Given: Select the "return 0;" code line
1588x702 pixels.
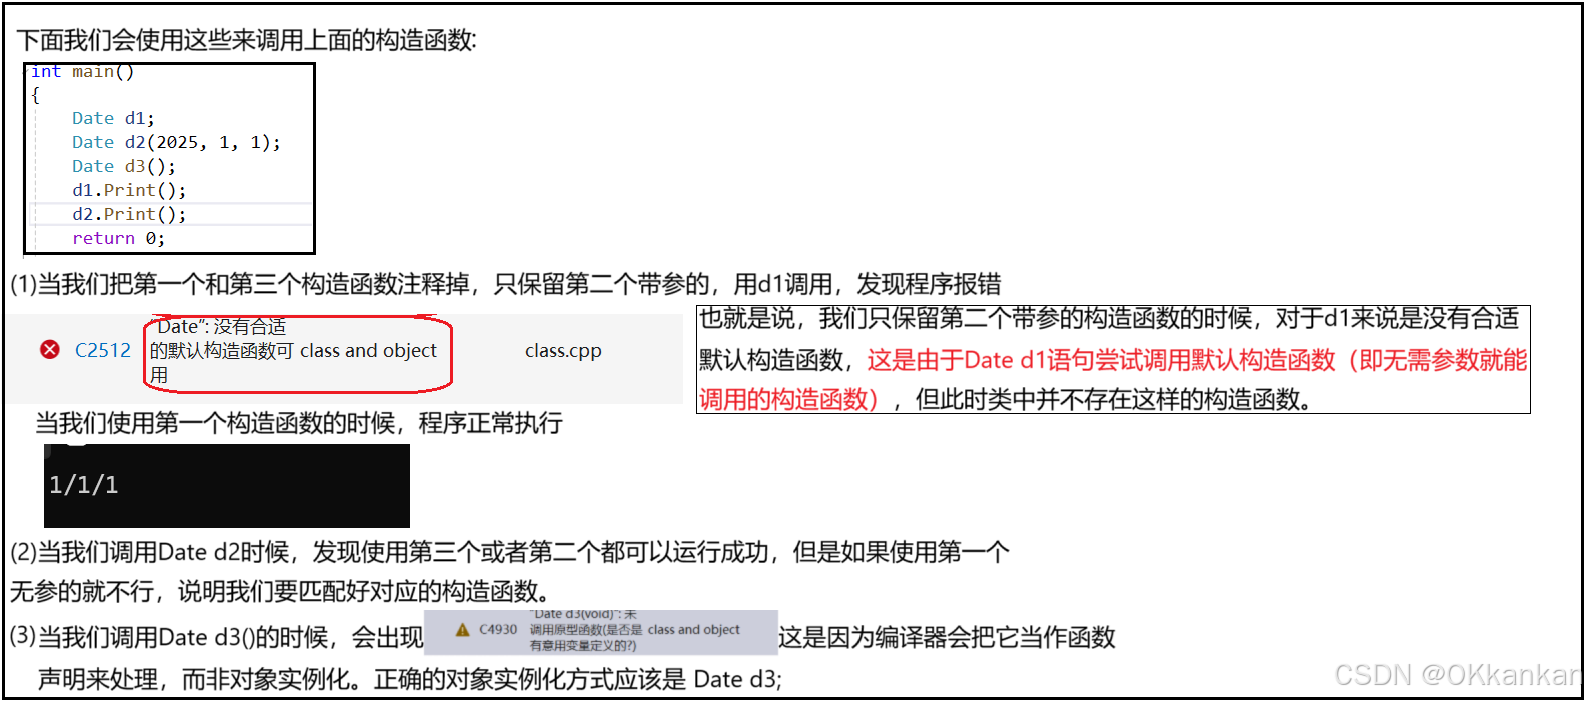Looking at the screenshot, I should pos(118,238).
